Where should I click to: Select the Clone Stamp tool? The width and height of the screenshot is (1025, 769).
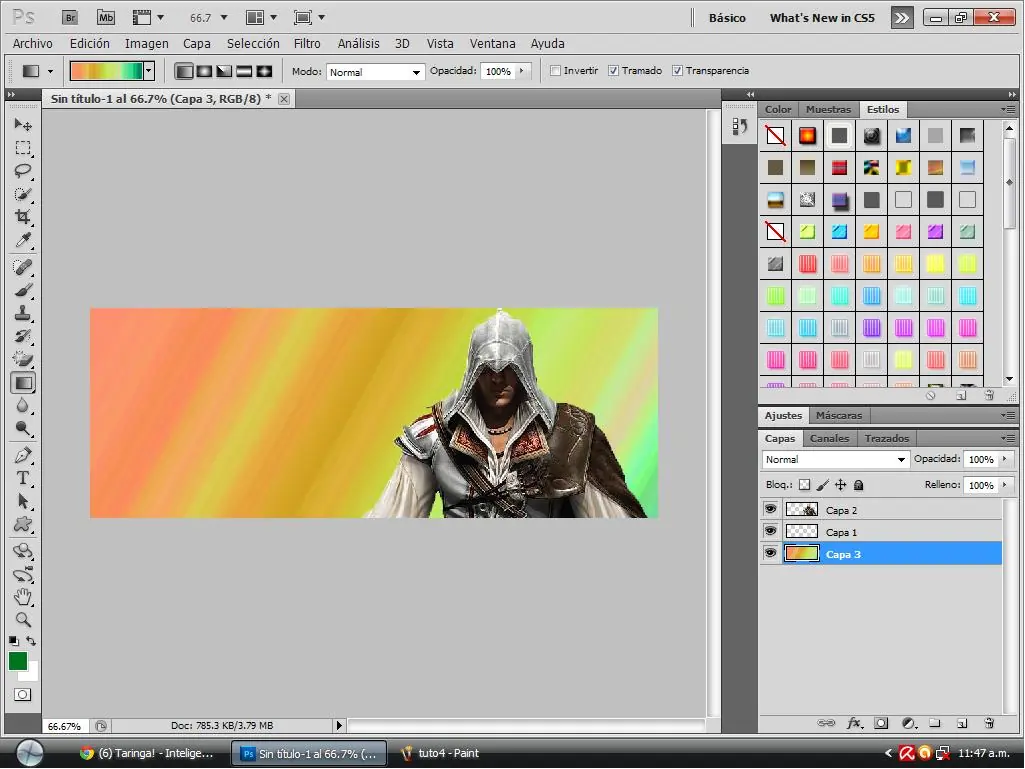(x=23, y=313)
